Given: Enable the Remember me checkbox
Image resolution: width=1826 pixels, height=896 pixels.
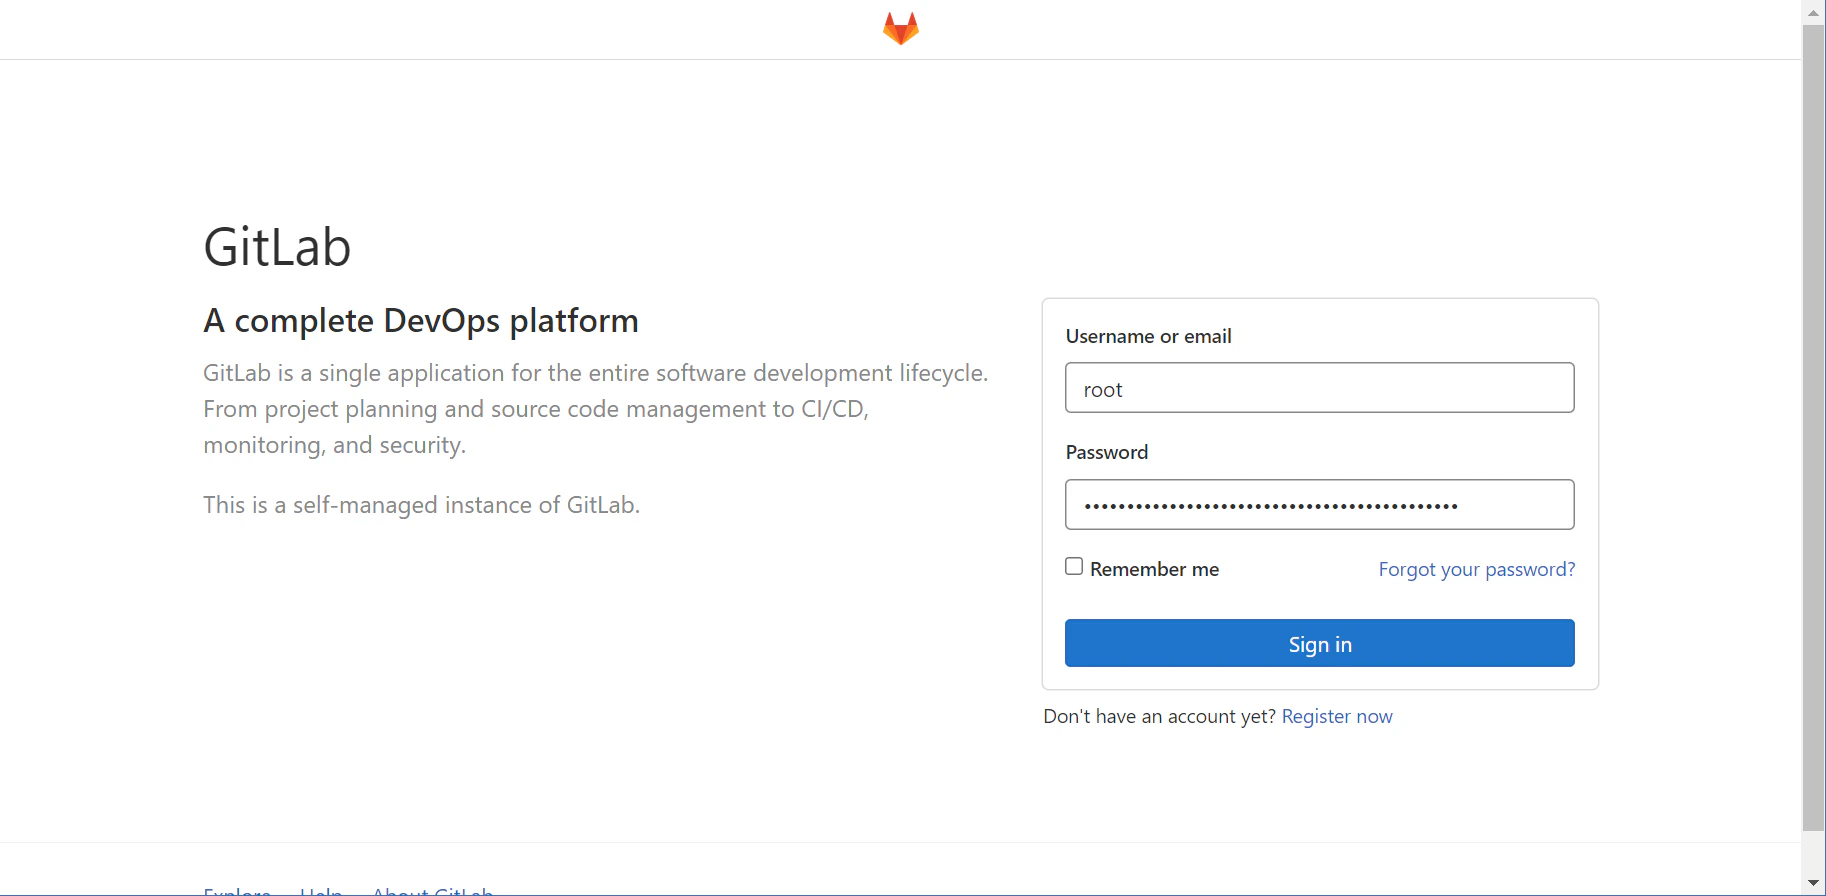Looking at the screenshot, I should click(x=1074, y=567).
